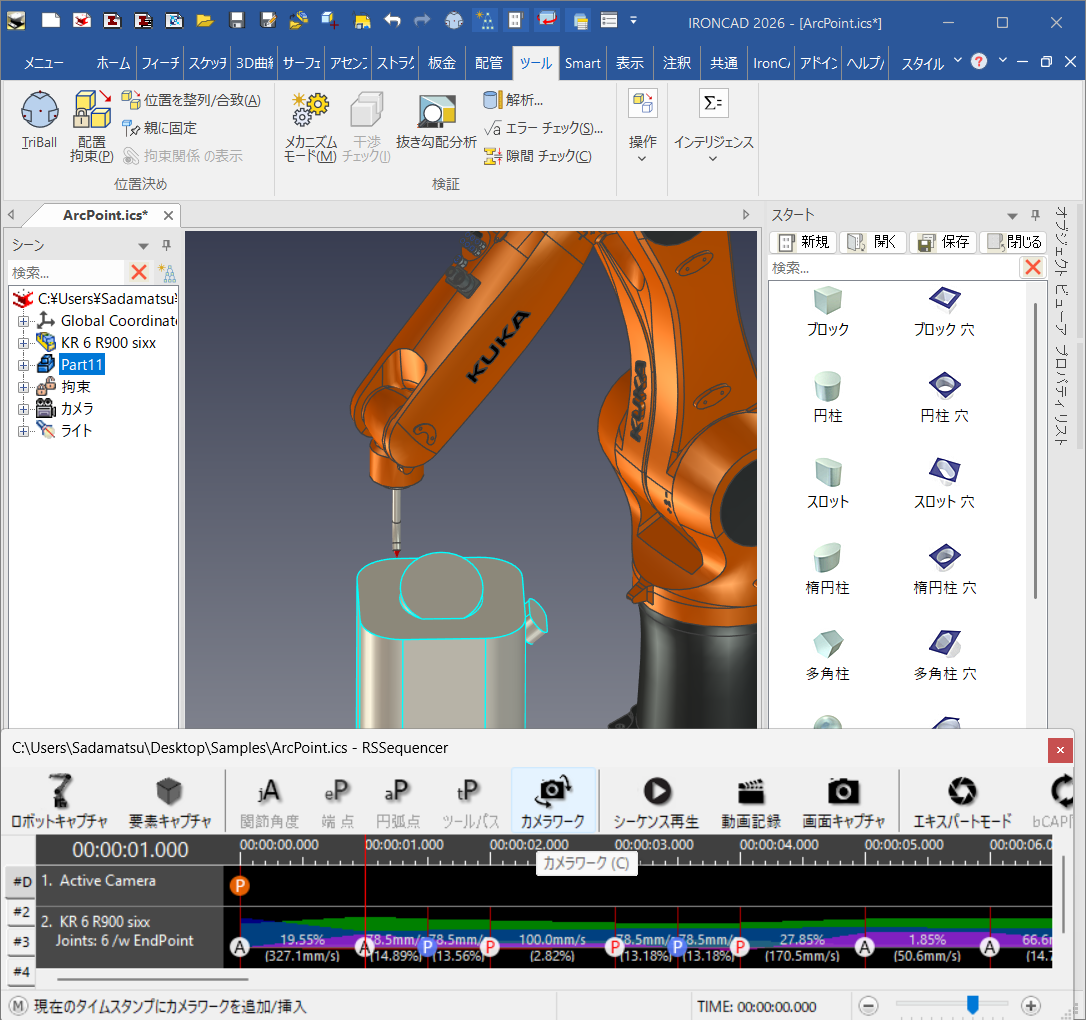Select スロット shape in catalog
The height and width of the screenshot is (1020, 1086).
[x=828, y=483]
